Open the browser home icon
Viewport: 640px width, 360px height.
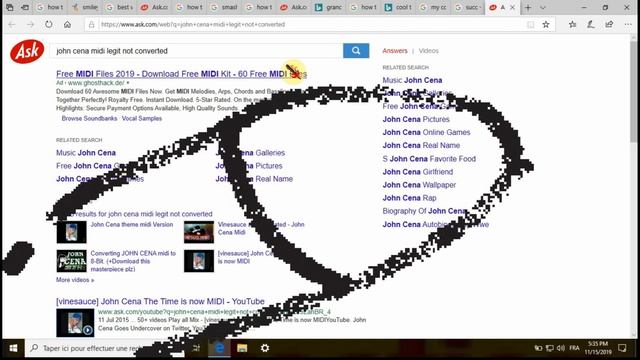pyautogui.click(x=67, y=24)
